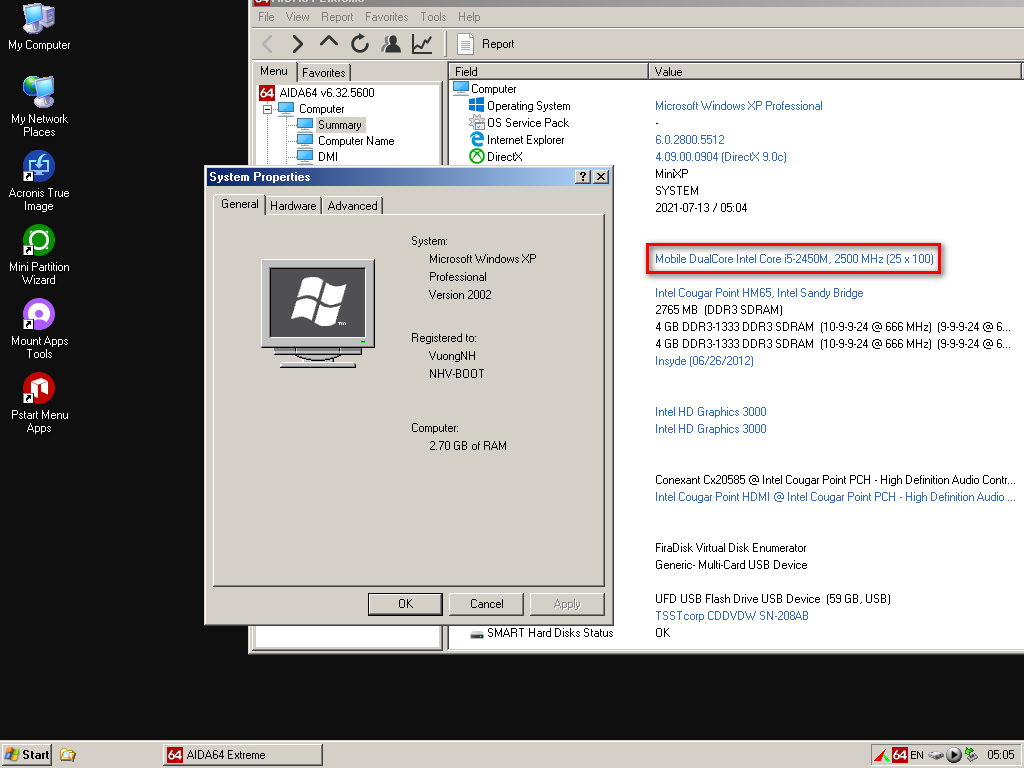Select the DirectX field row
The image size is (1024, 768).
point(496,157)
